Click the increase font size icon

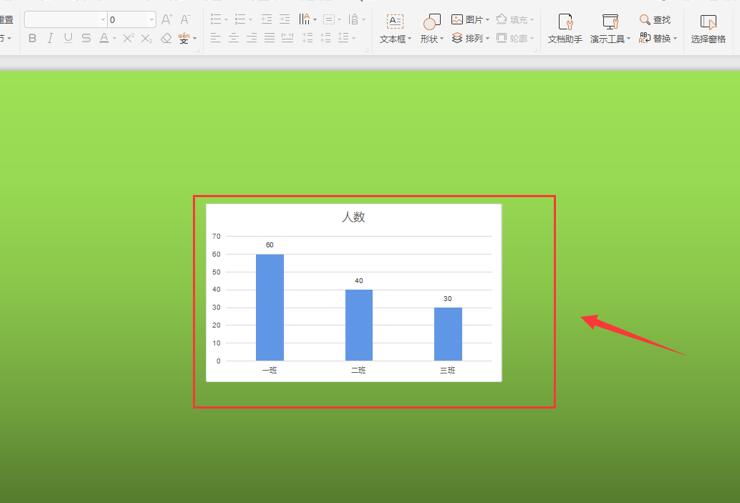click(166, 19)
